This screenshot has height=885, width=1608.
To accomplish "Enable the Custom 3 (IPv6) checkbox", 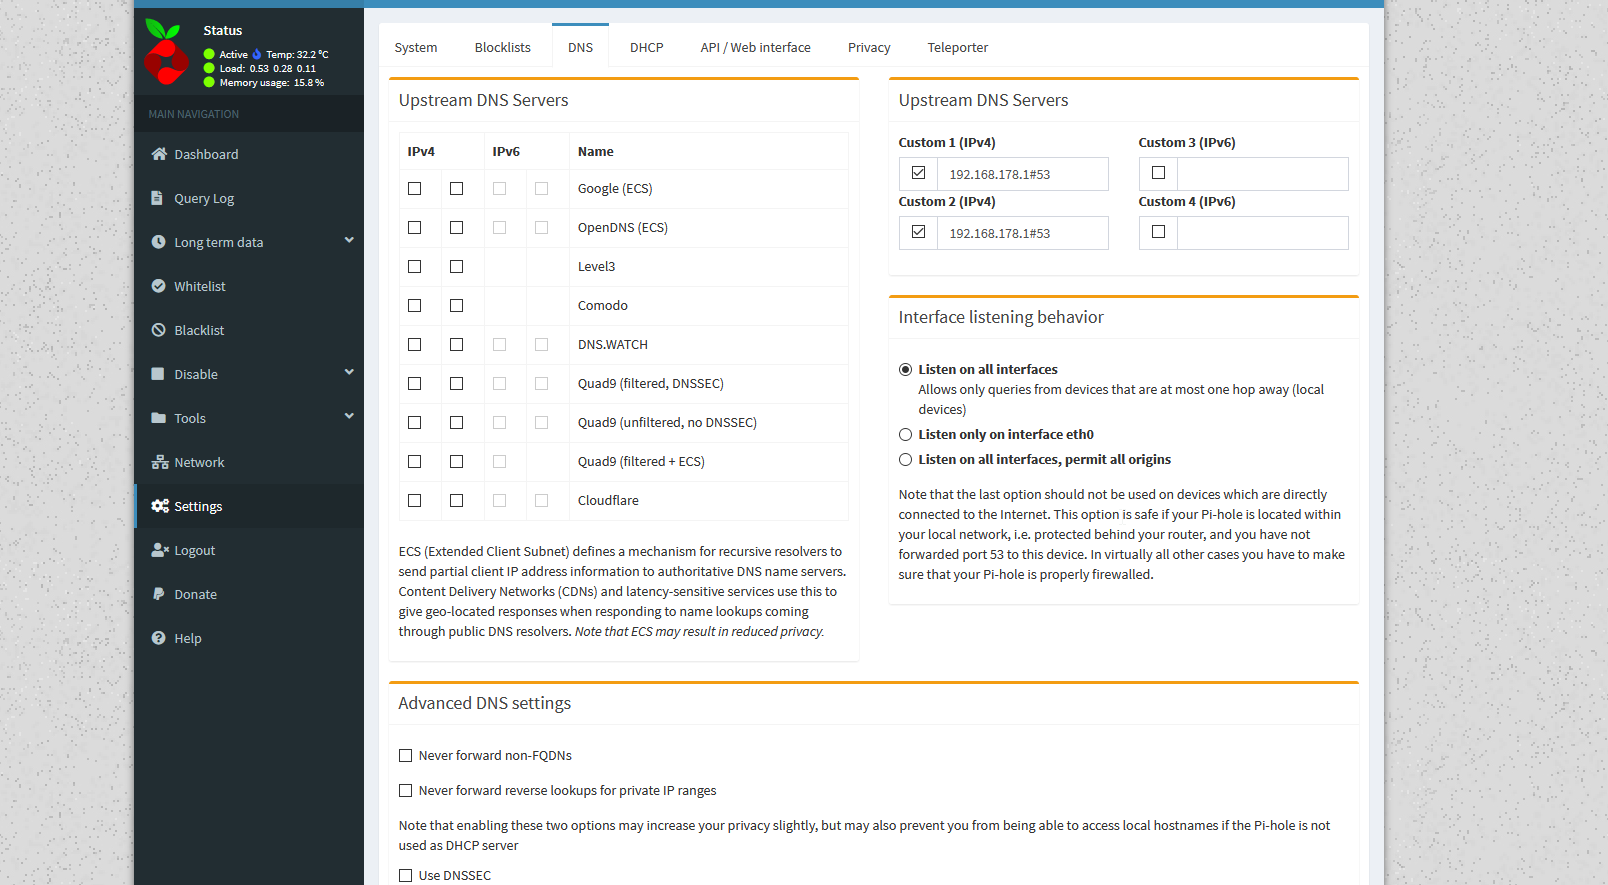I will point(1159,173).
